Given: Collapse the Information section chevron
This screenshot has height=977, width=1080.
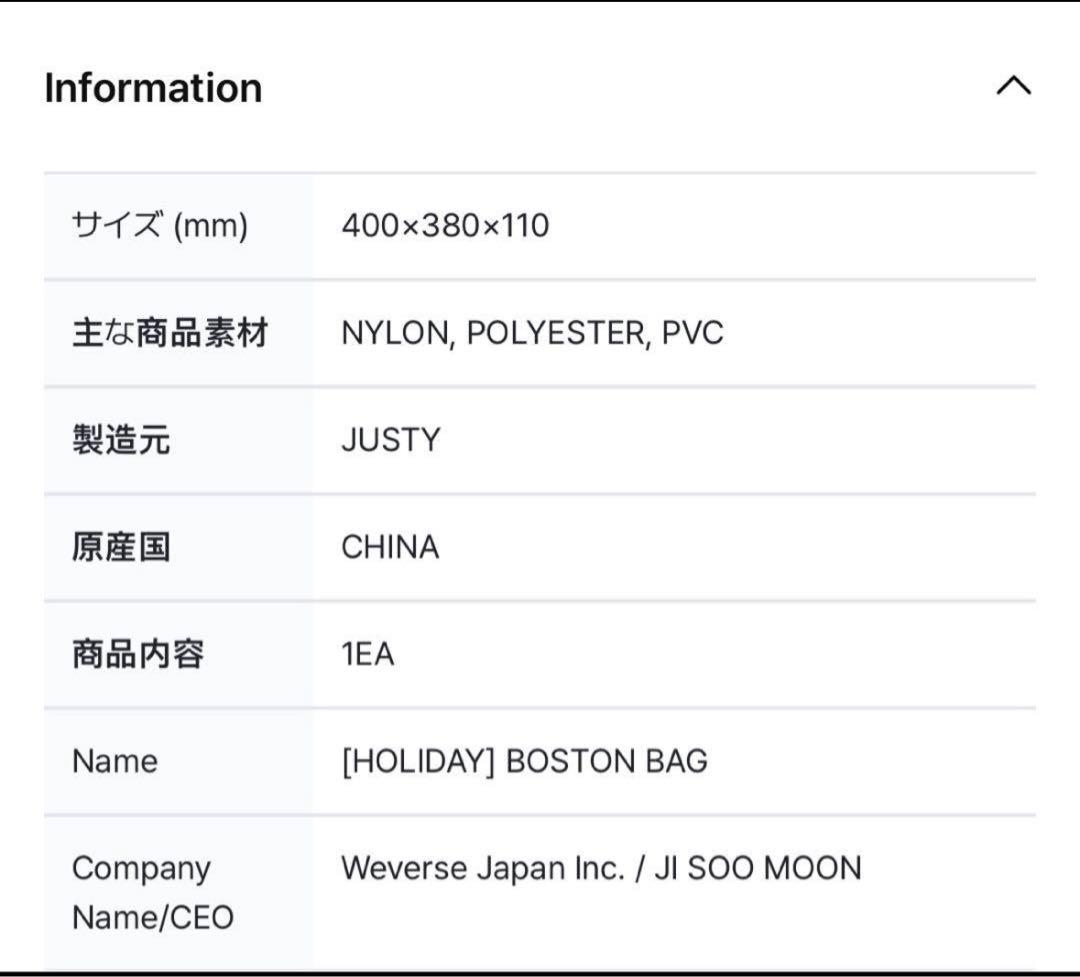Looking at the screenshot, I should [x=1014, y=87].
